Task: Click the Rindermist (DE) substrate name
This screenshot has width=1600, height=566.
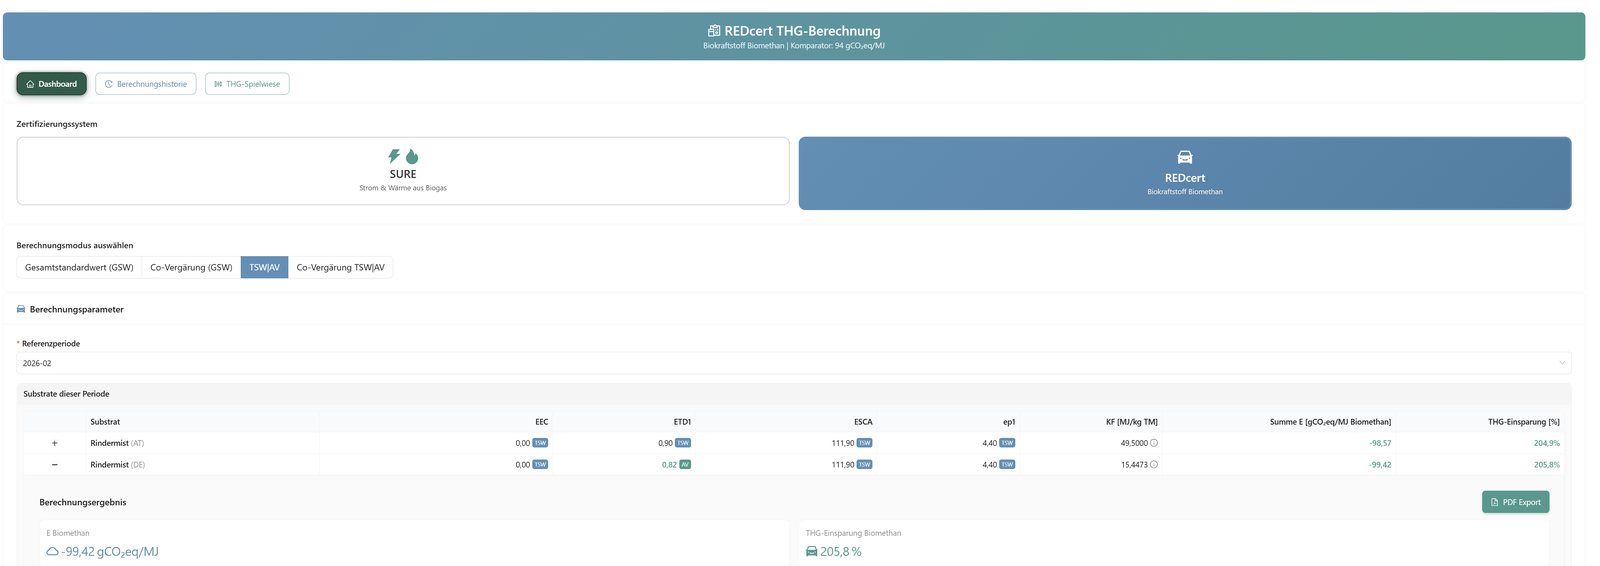Action: tap(117, 465)
